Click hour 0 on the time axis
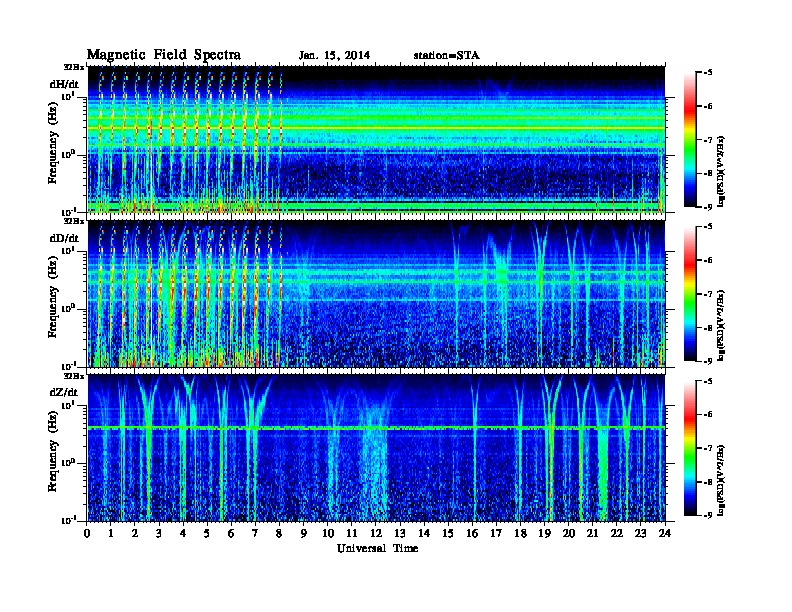This screenshot has width=792, height=612. (87, 534)
